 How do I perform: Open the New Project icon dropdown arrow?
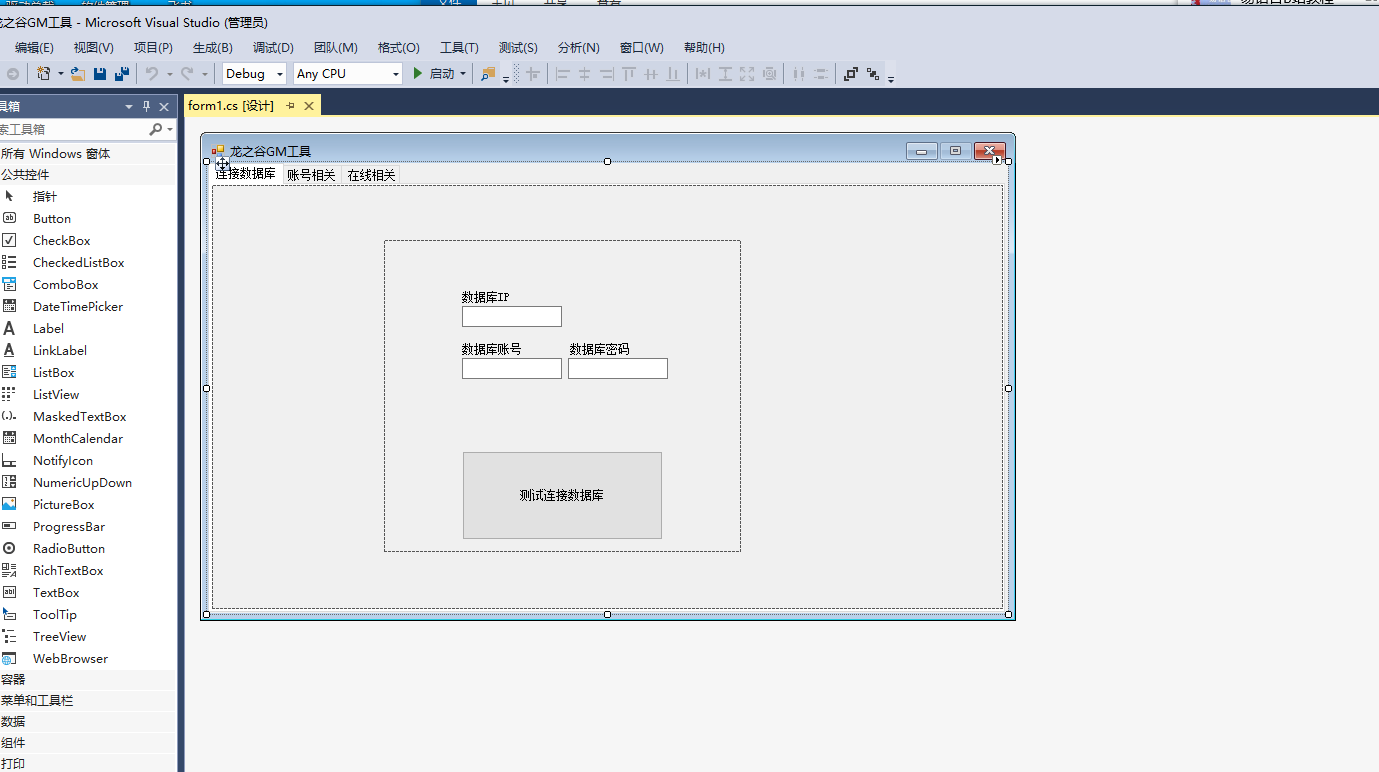click(x=60, y=73)
